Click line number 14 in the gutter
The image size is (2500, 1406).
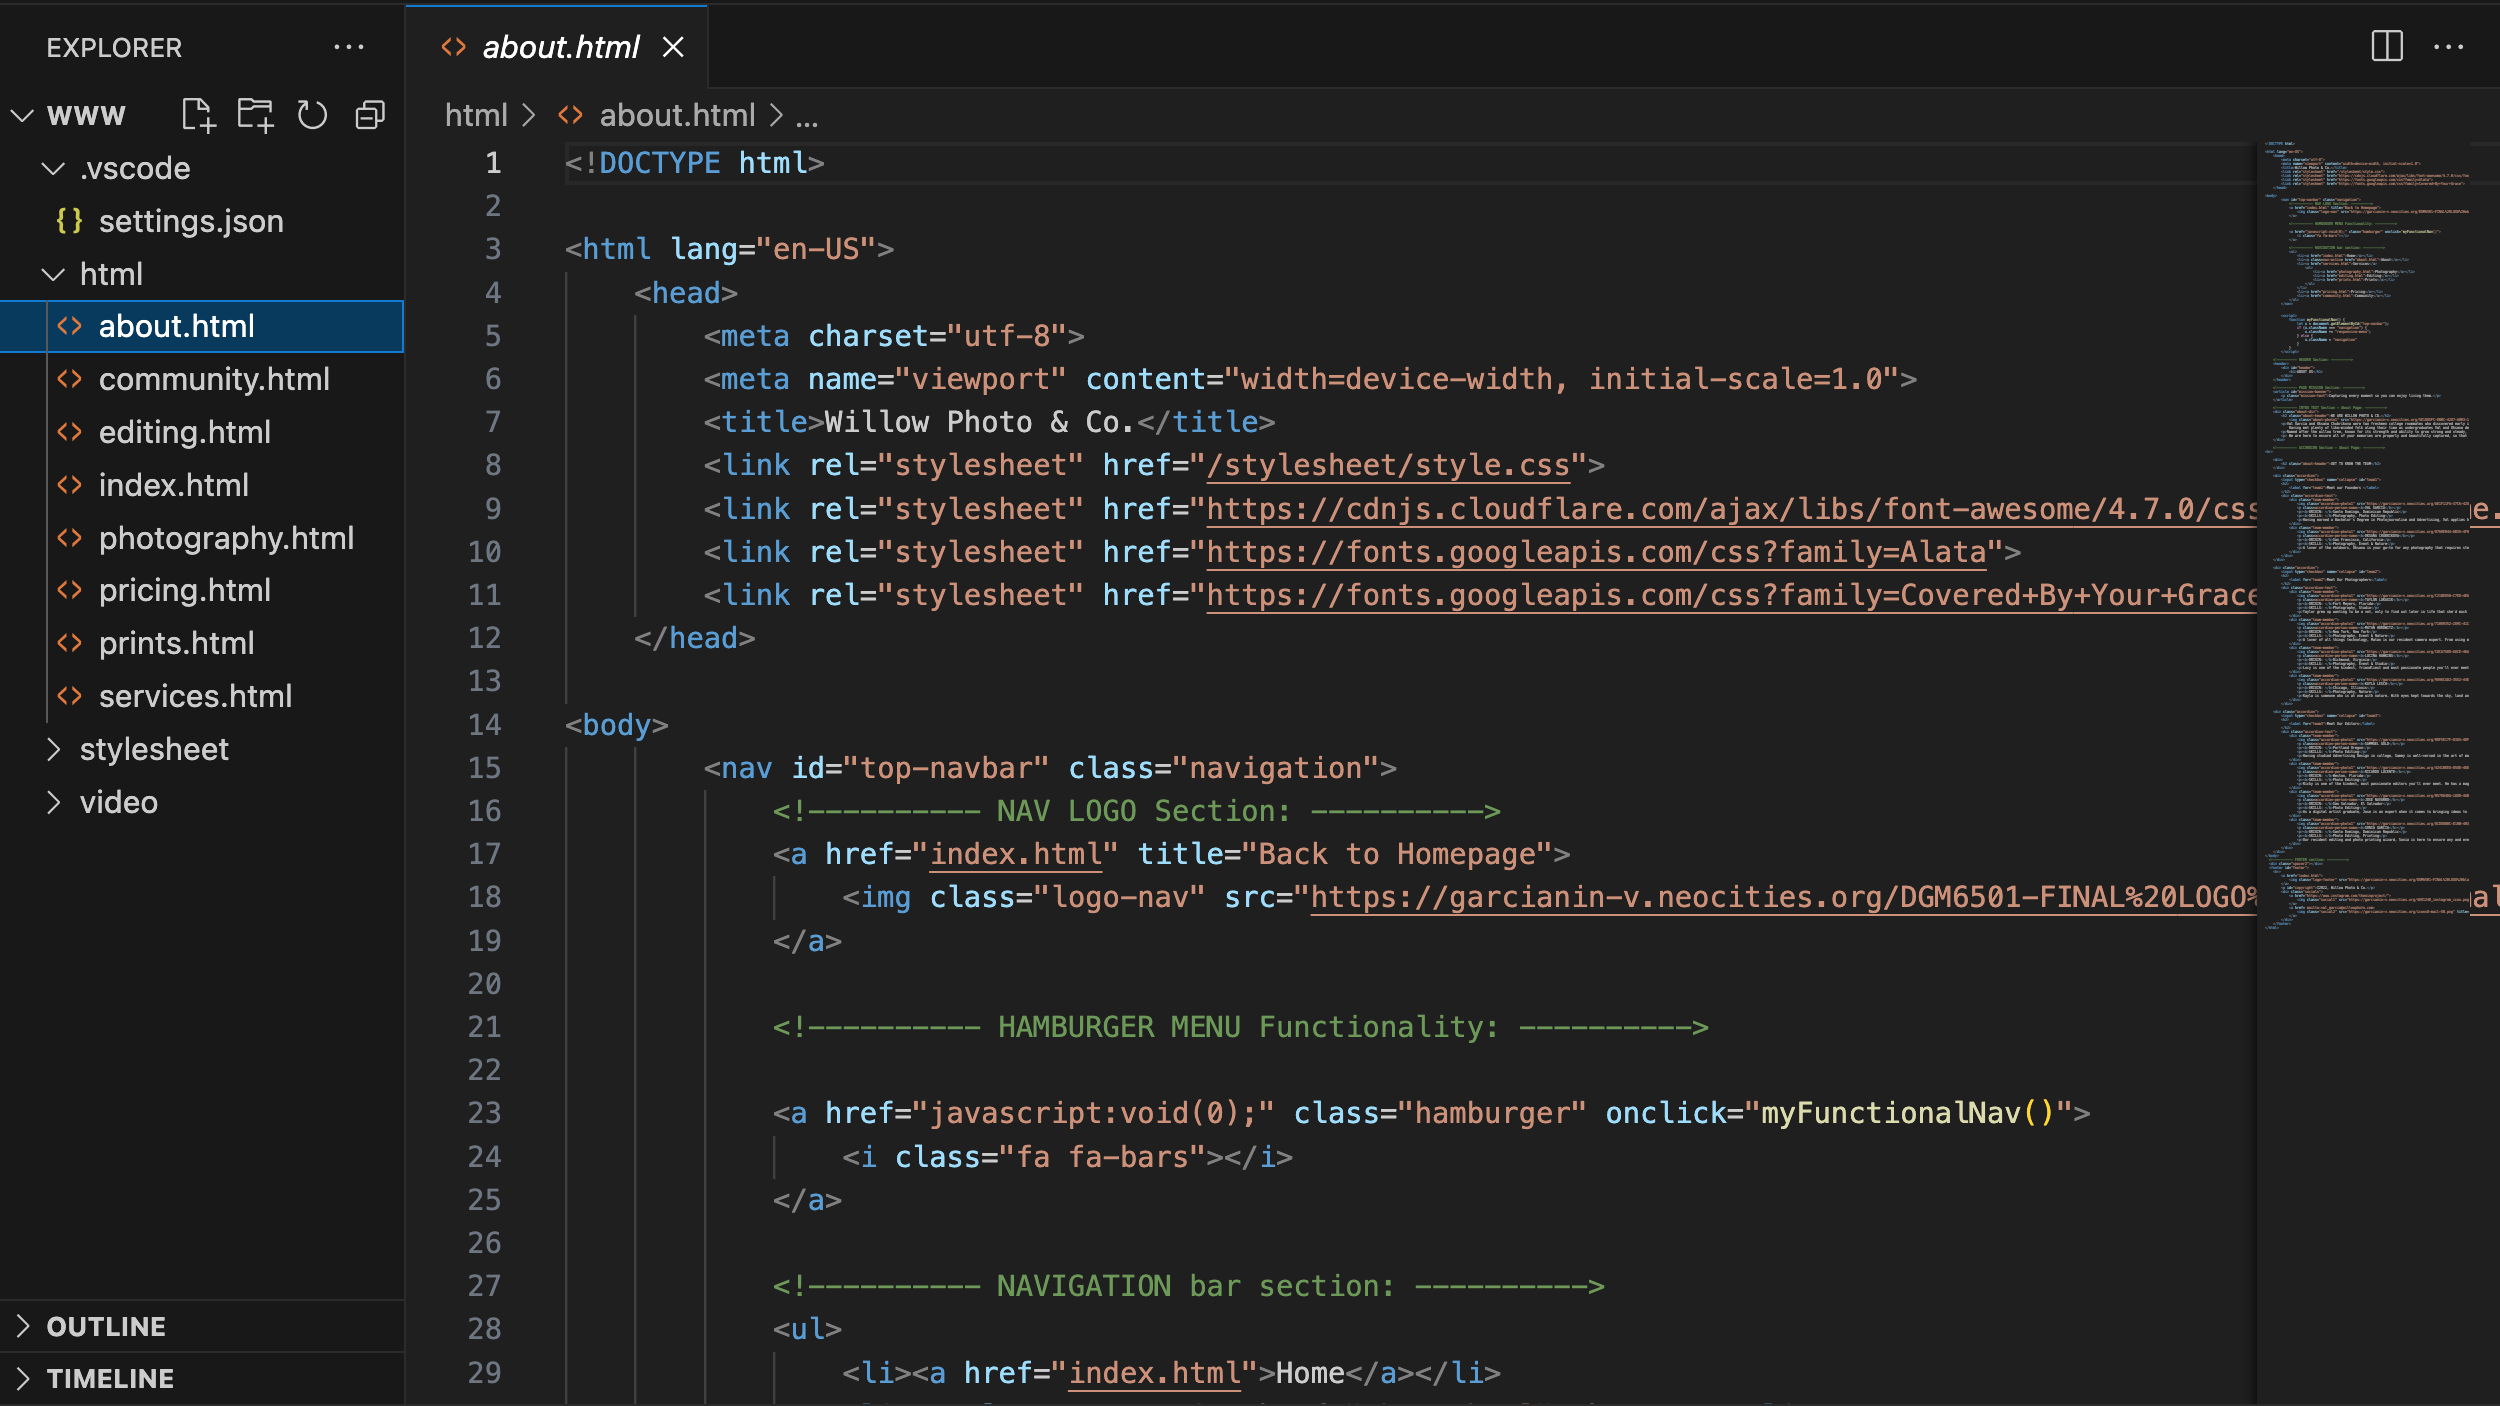484,725
